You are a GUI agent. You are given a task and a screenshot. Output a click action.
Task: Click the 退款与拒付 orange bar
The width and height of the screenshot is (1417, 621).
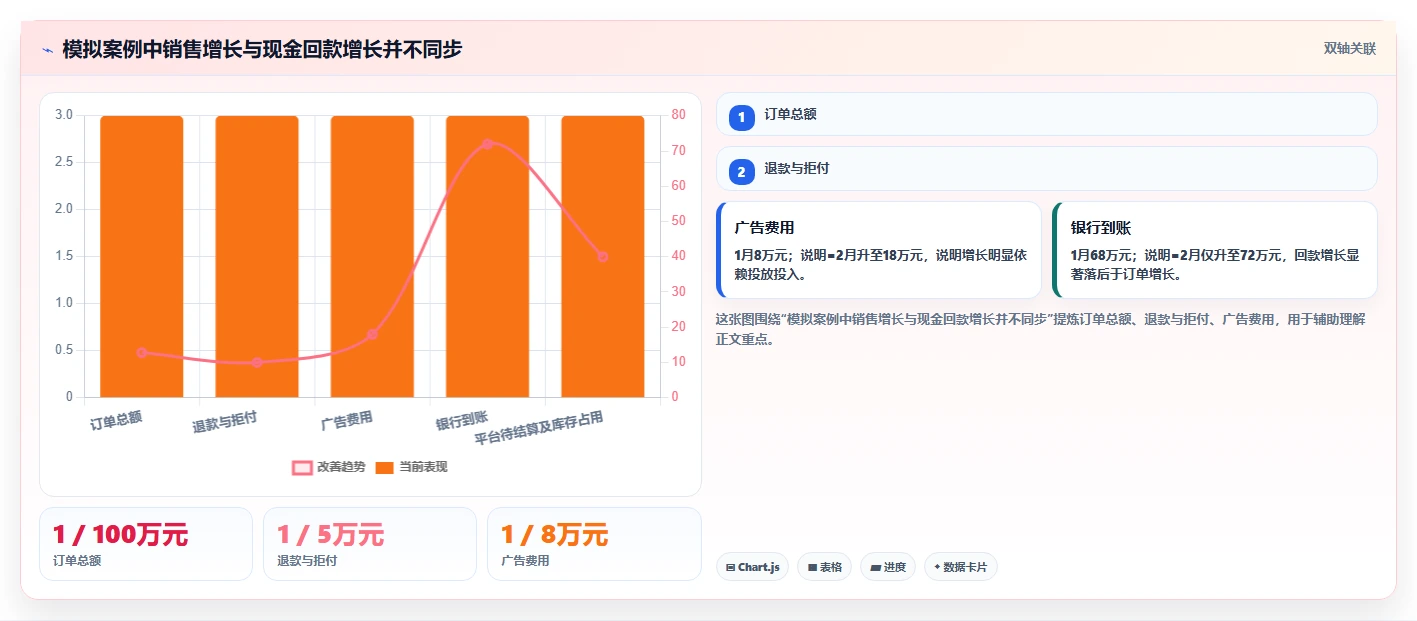tap(257, 256)
